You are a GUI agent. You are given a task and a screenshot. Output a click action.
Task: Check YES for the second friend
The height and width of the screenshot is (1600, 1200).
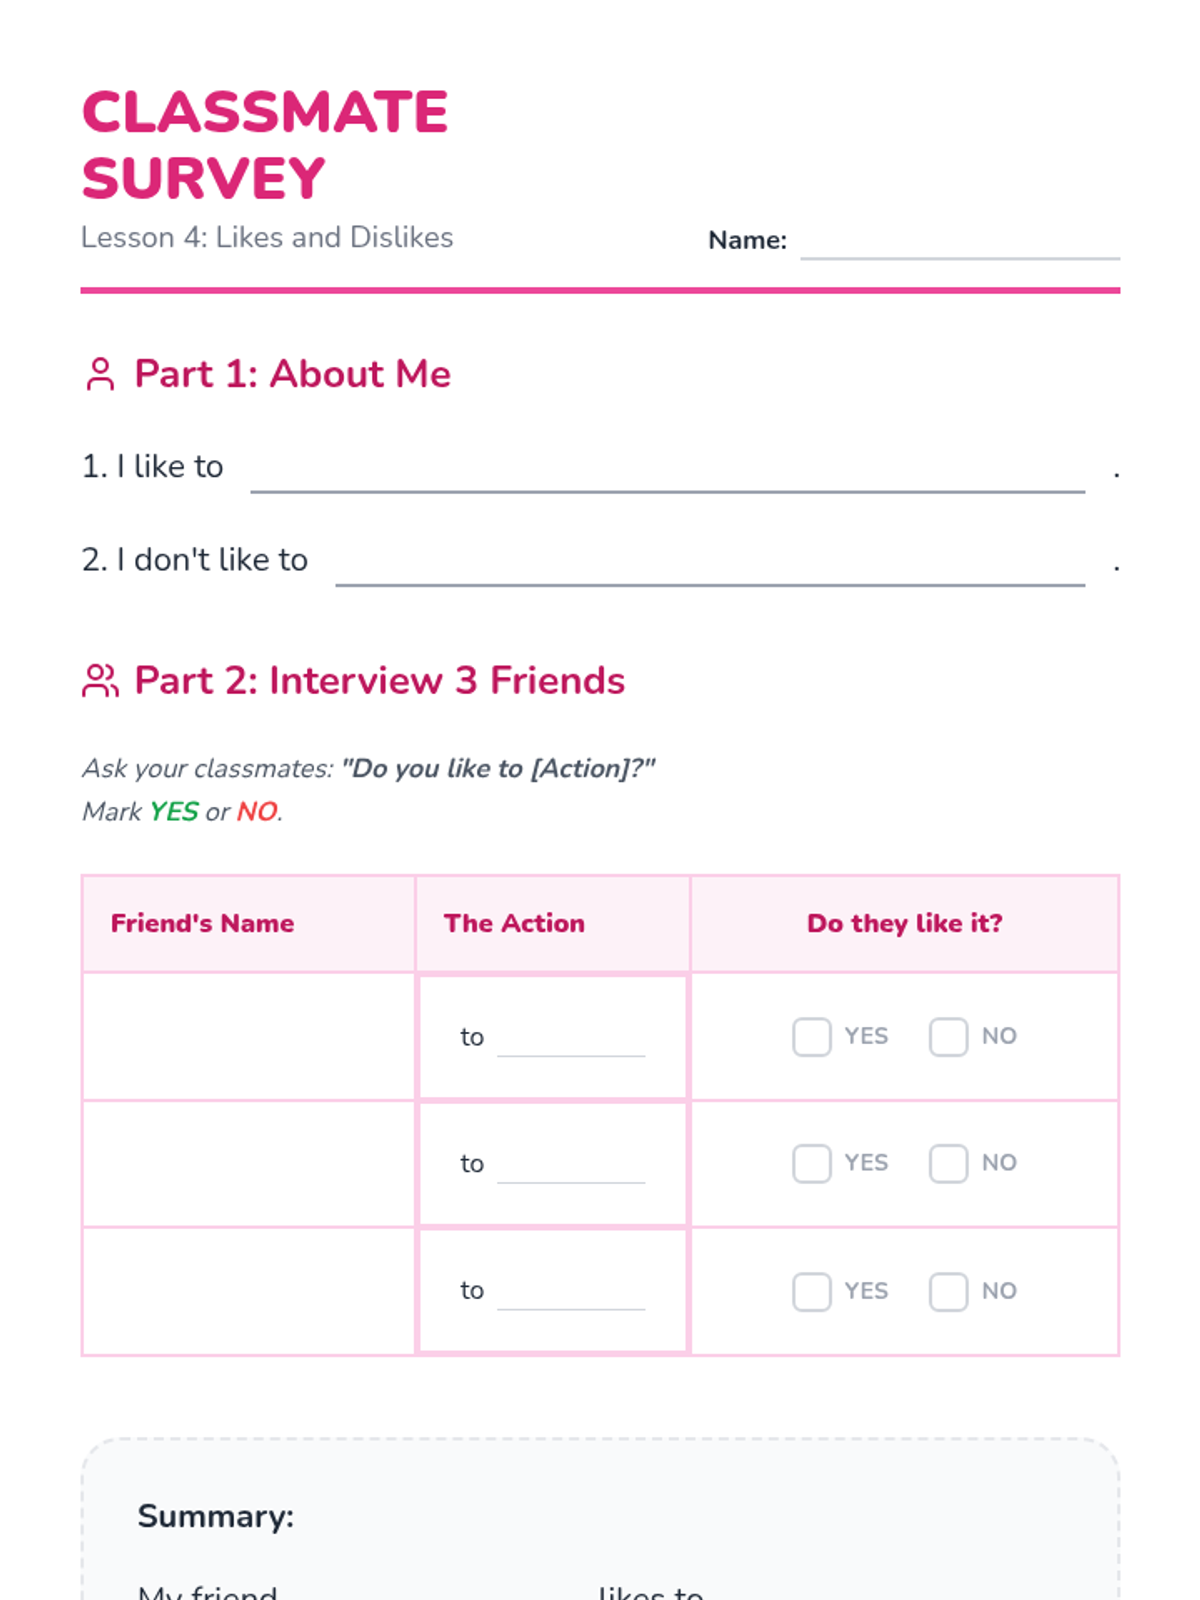[x=811, y=1163]
